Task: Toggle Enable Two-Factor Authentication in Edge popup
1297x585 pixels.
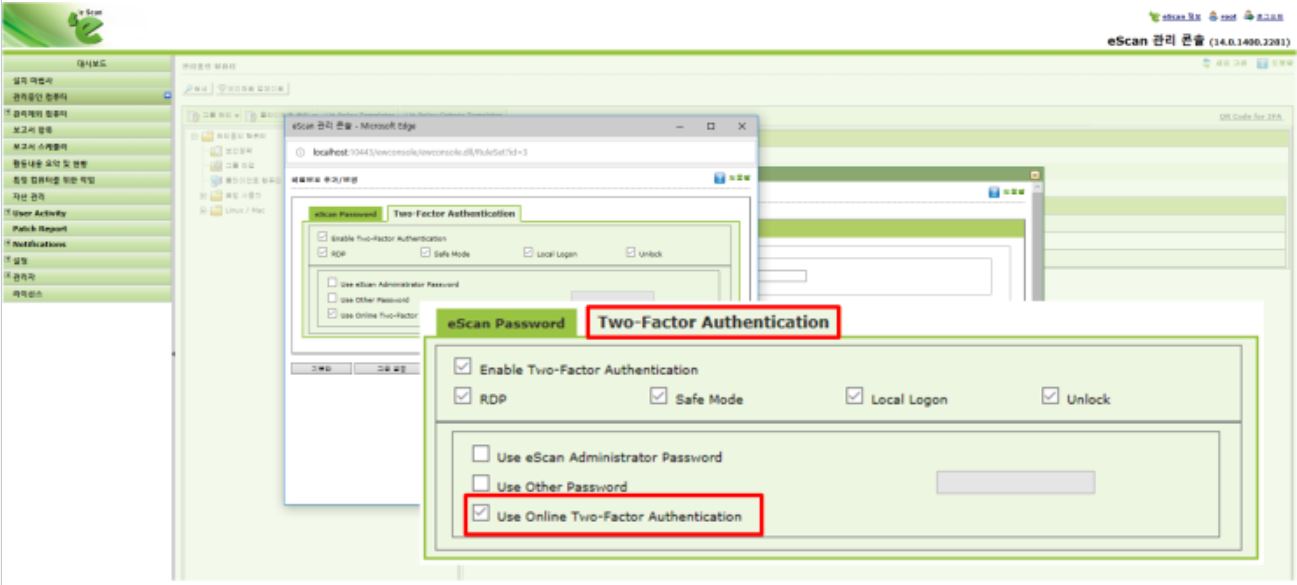Action: [320, 238]
